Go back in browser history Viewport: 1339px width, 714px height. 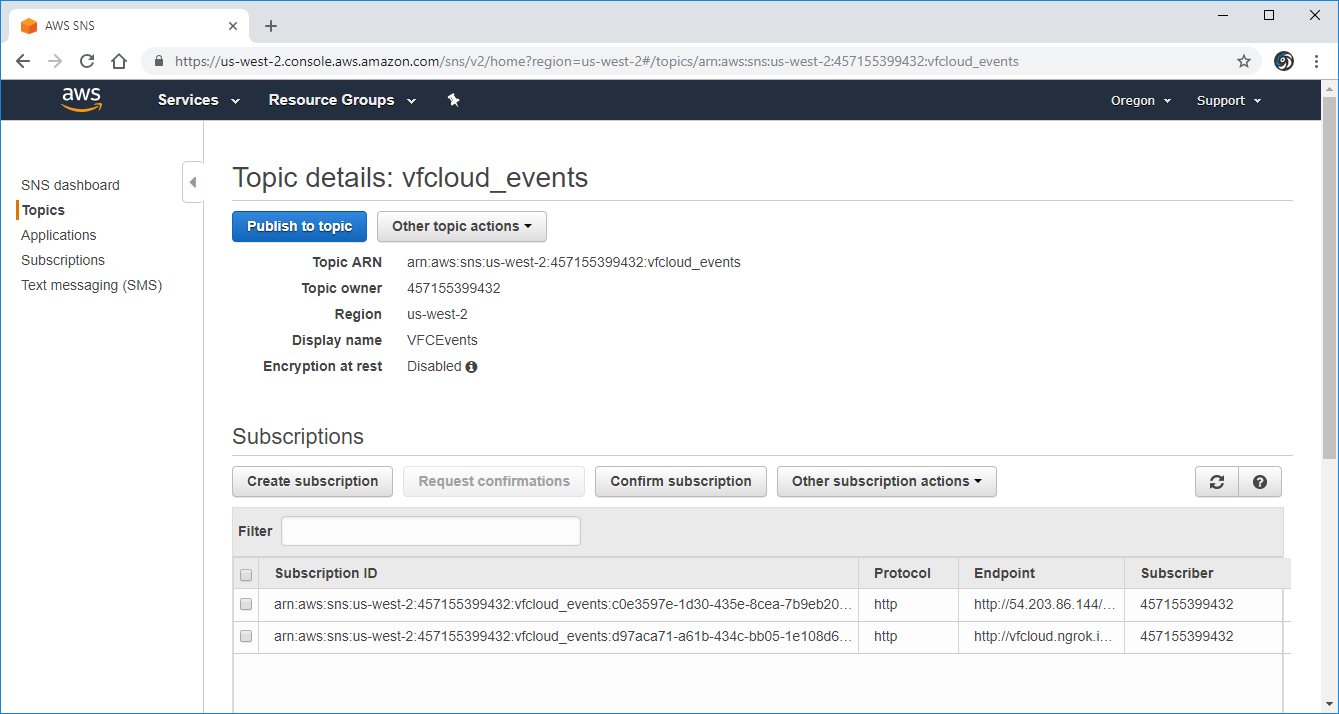(24, 61)
